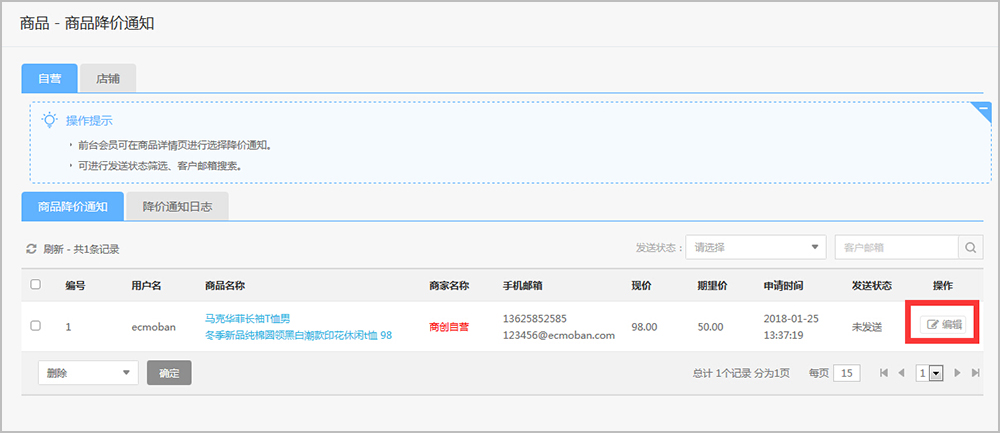Check the checkbox for record 1
The height and width of the screenshot is (433, 1000).
coord(36,325)
